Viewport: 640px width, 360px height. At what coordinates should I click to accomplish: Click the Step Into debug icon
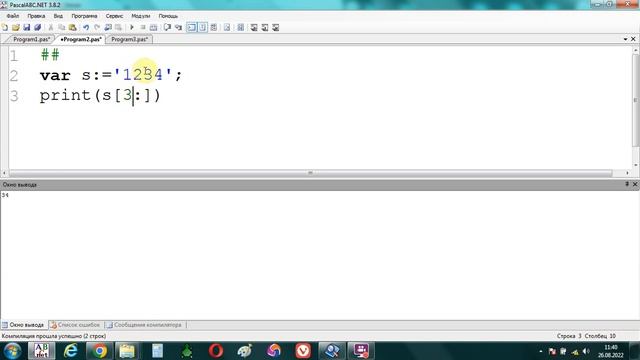point(178,27)
